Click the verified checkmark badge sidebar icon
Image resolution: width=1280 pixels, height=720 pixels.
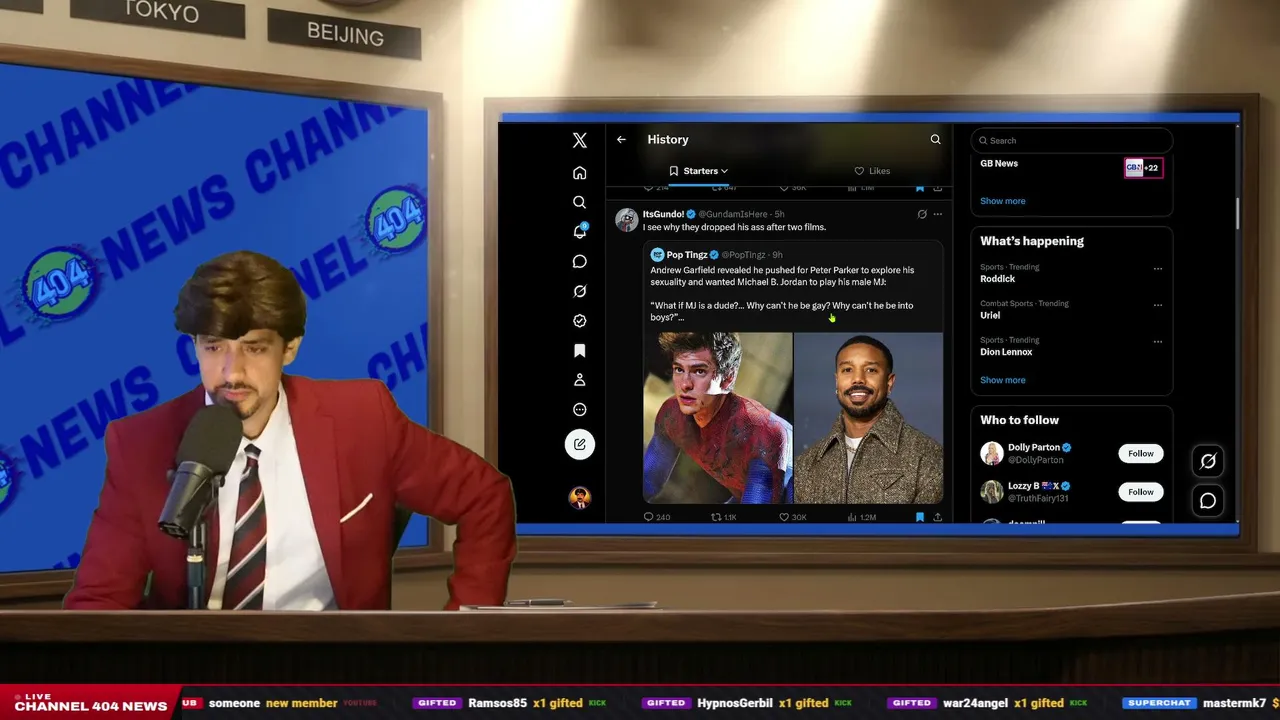(x=579, y=321)
